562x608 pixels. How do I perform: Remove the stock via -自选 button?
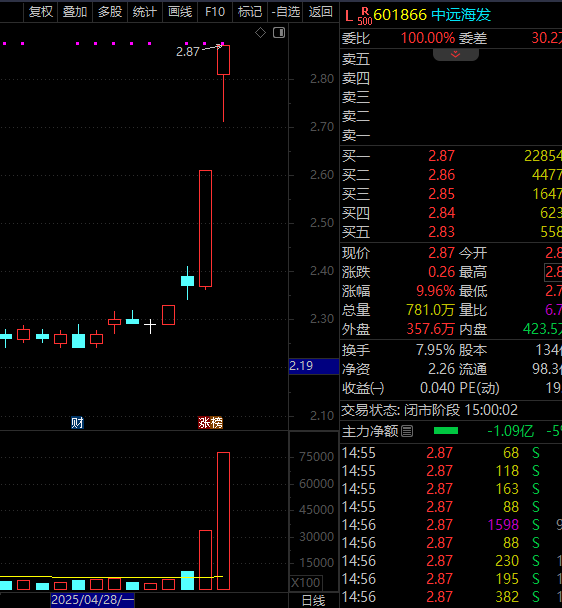[285, 12]
